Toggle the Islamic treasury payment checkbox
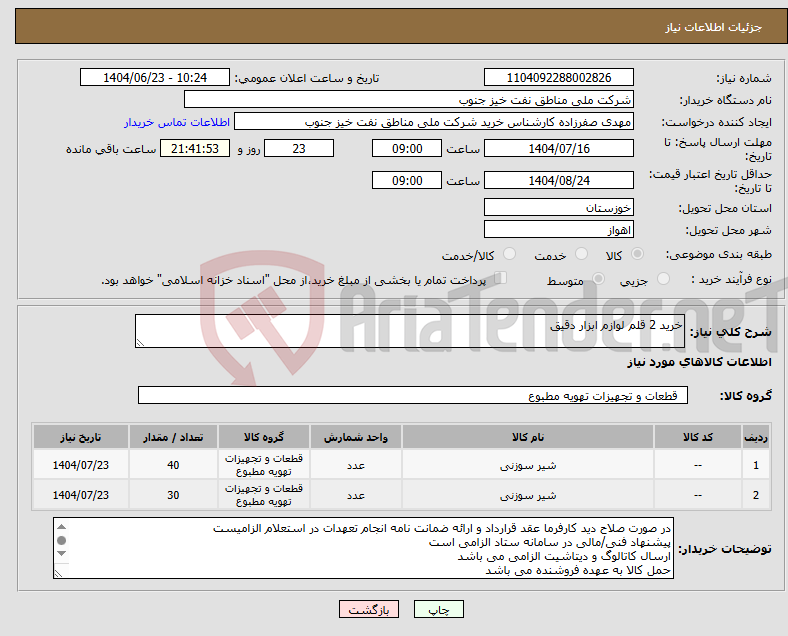The image size is (788, 636). [501, 278]
